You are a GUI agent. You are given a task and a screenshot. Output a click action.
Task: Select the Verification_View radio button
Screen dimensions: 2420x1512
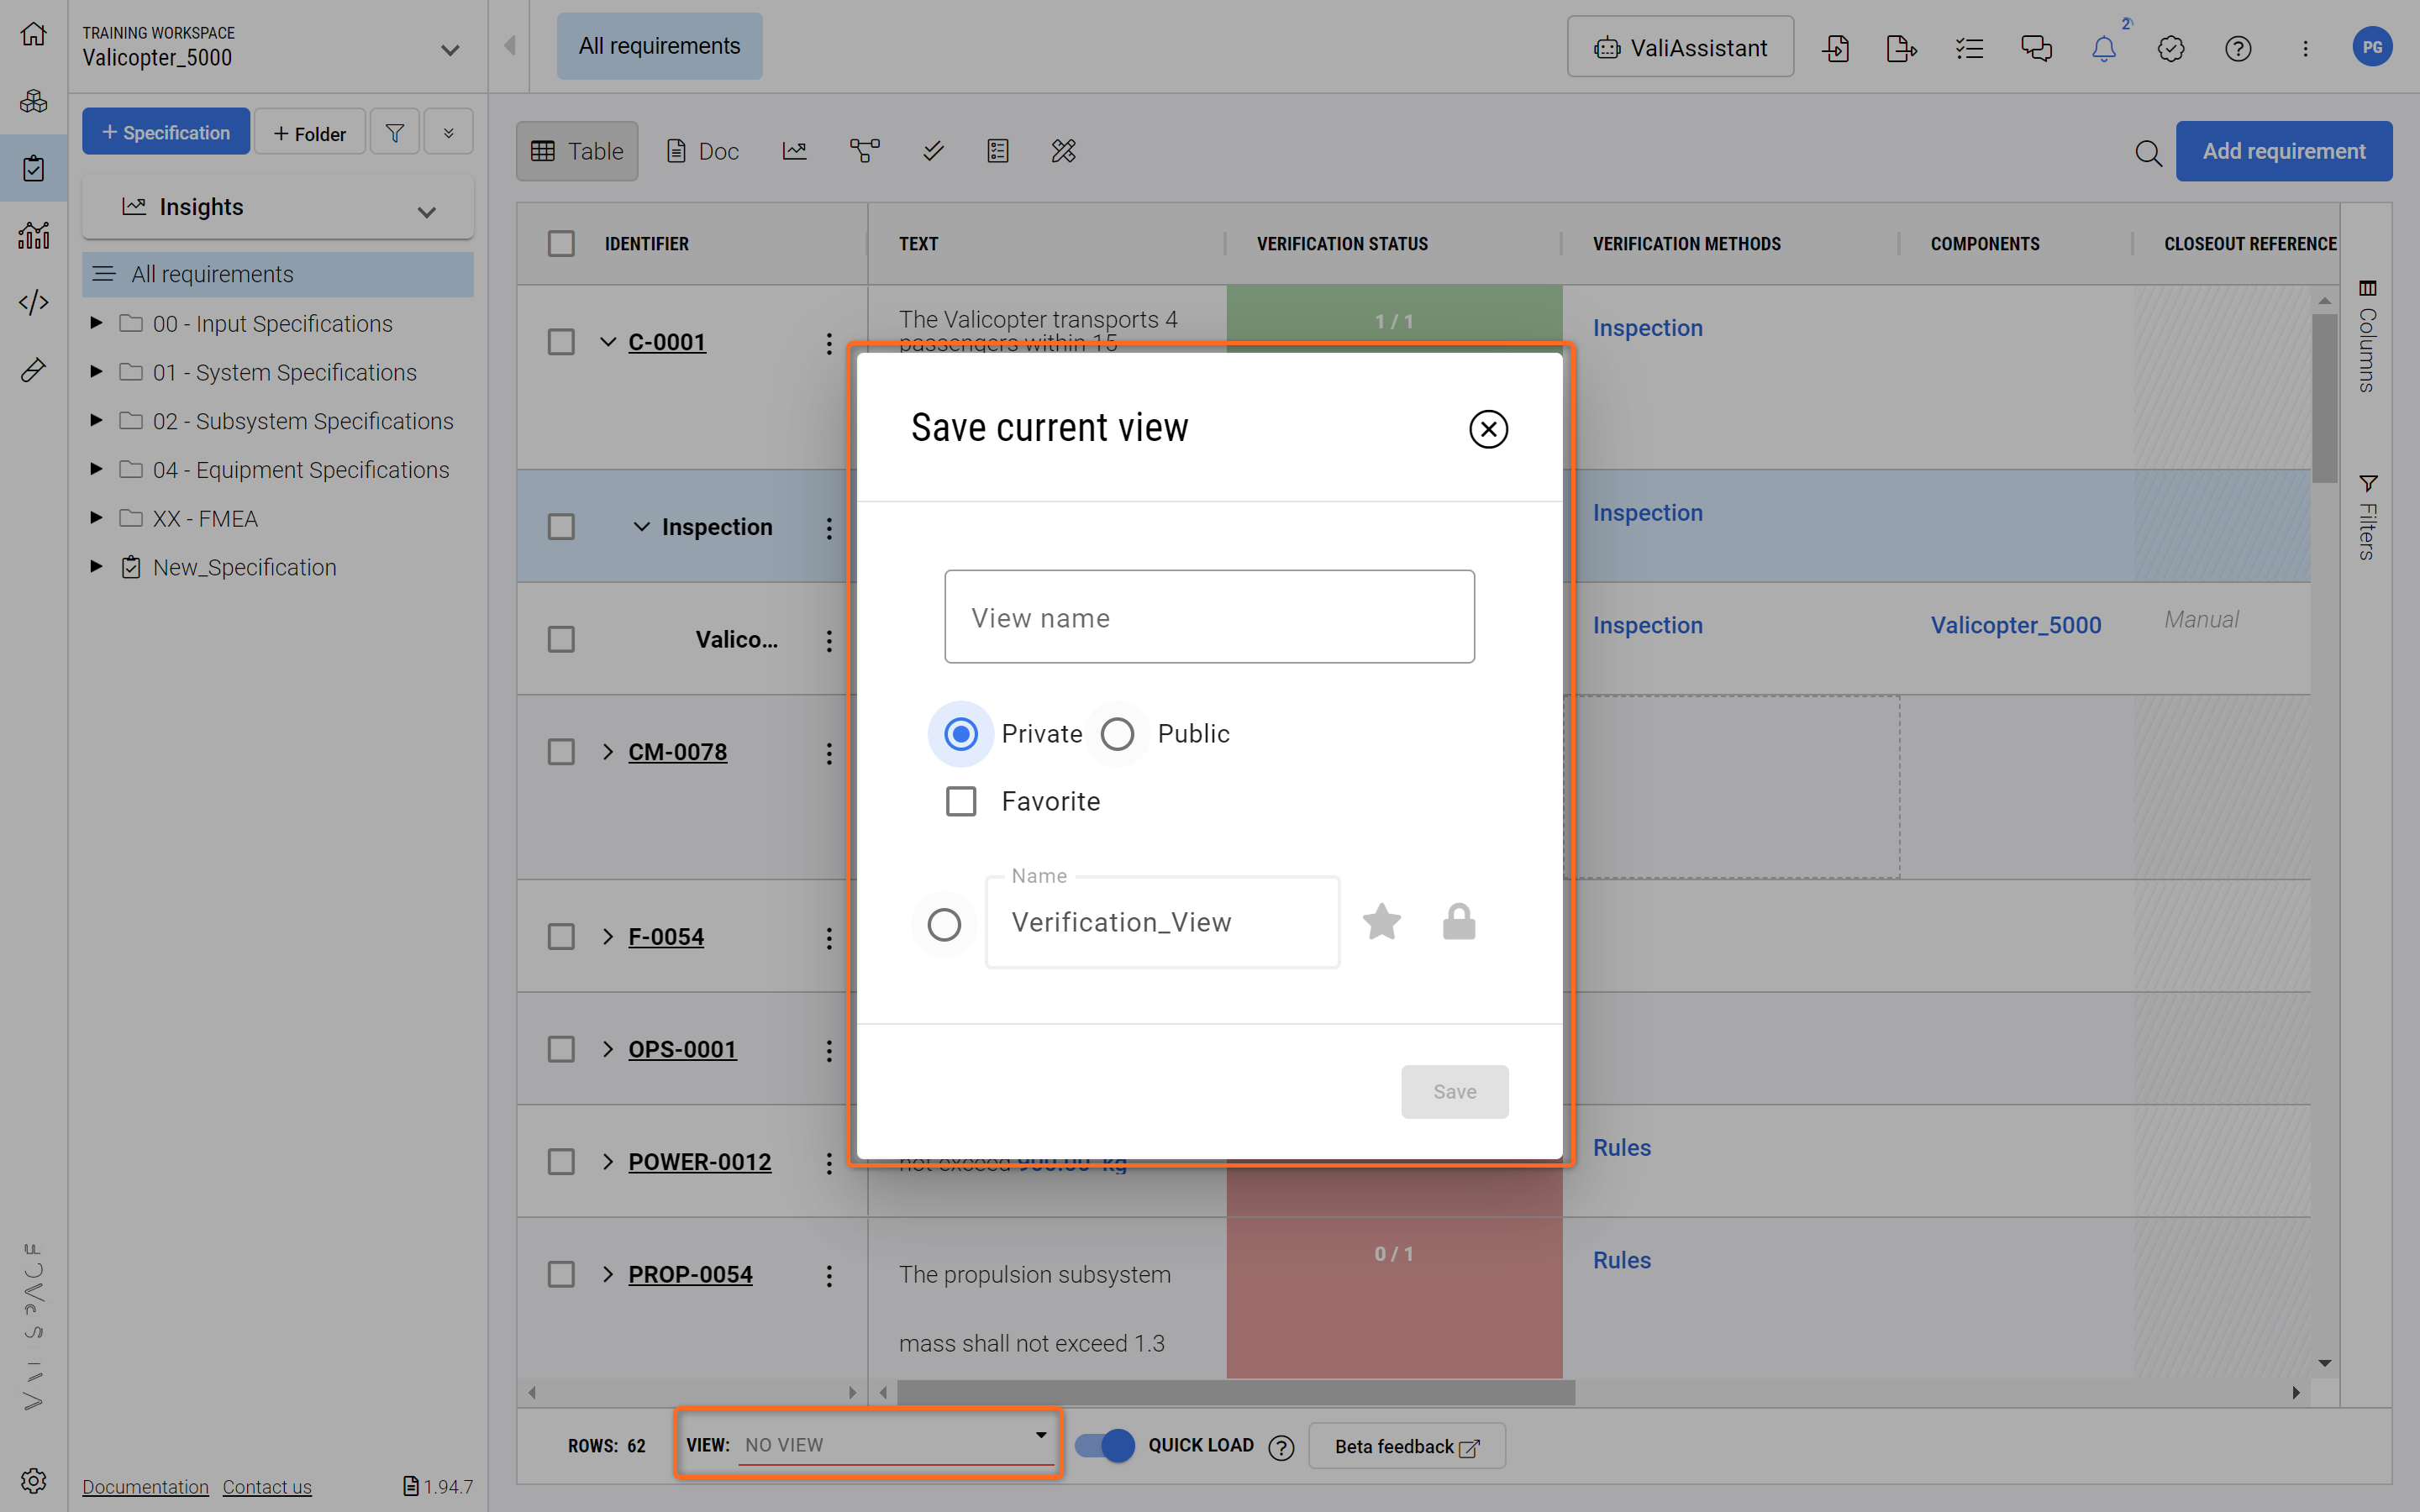point(944,924)
